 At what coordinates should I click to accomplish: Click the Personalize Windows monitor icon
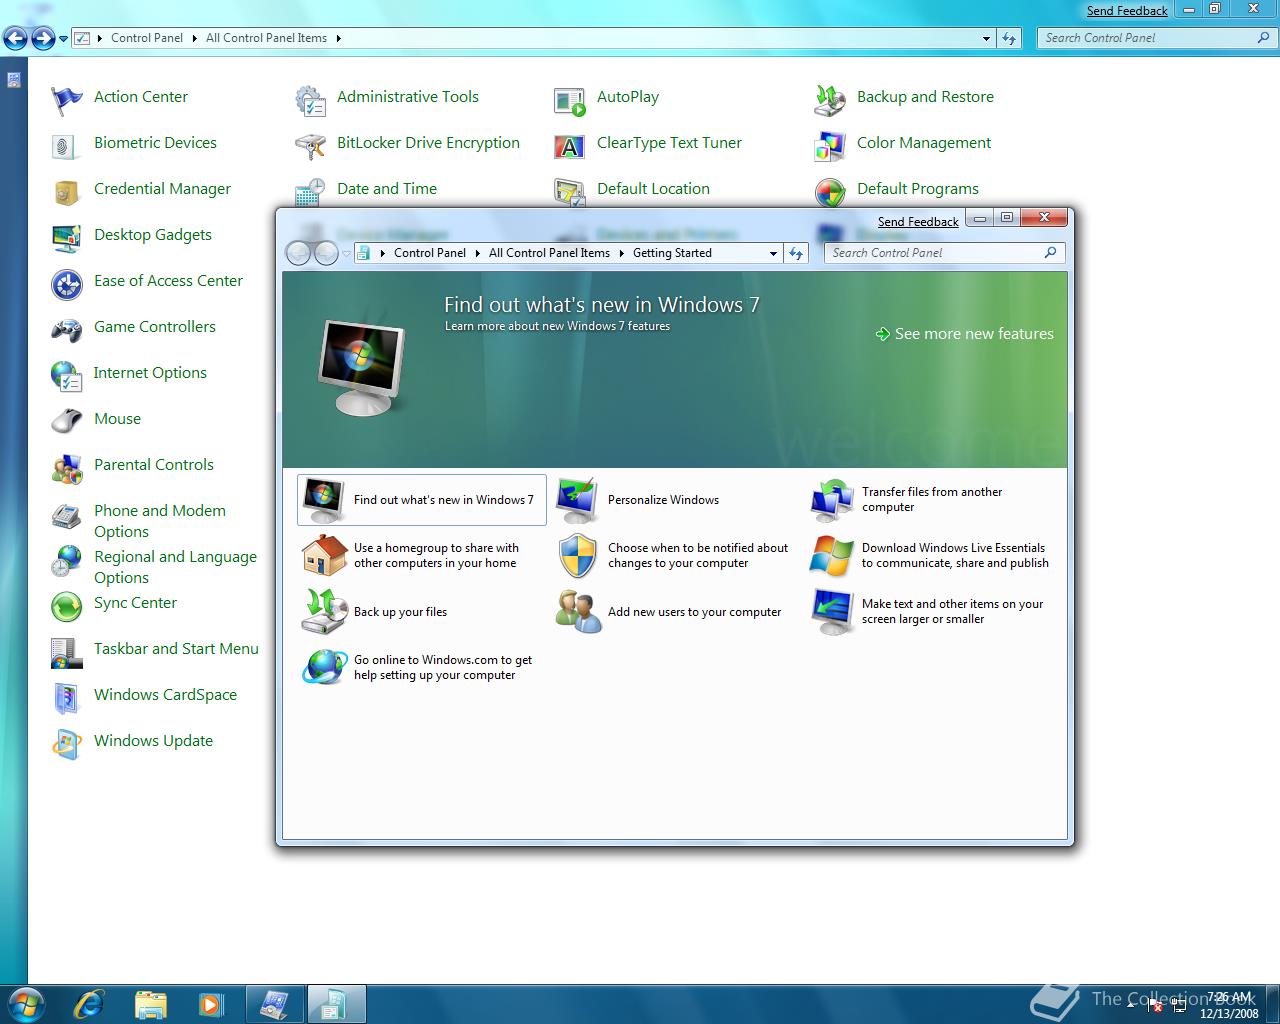578,500
